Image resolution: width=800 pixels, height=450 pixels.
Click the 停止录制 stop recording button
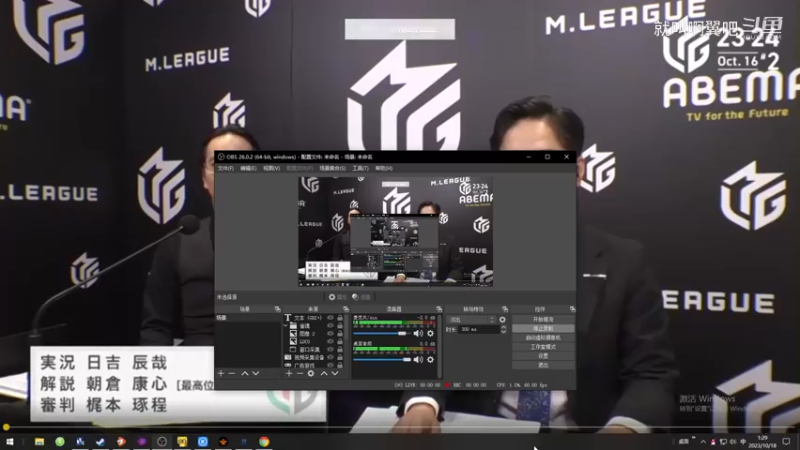tap(543, 329)
